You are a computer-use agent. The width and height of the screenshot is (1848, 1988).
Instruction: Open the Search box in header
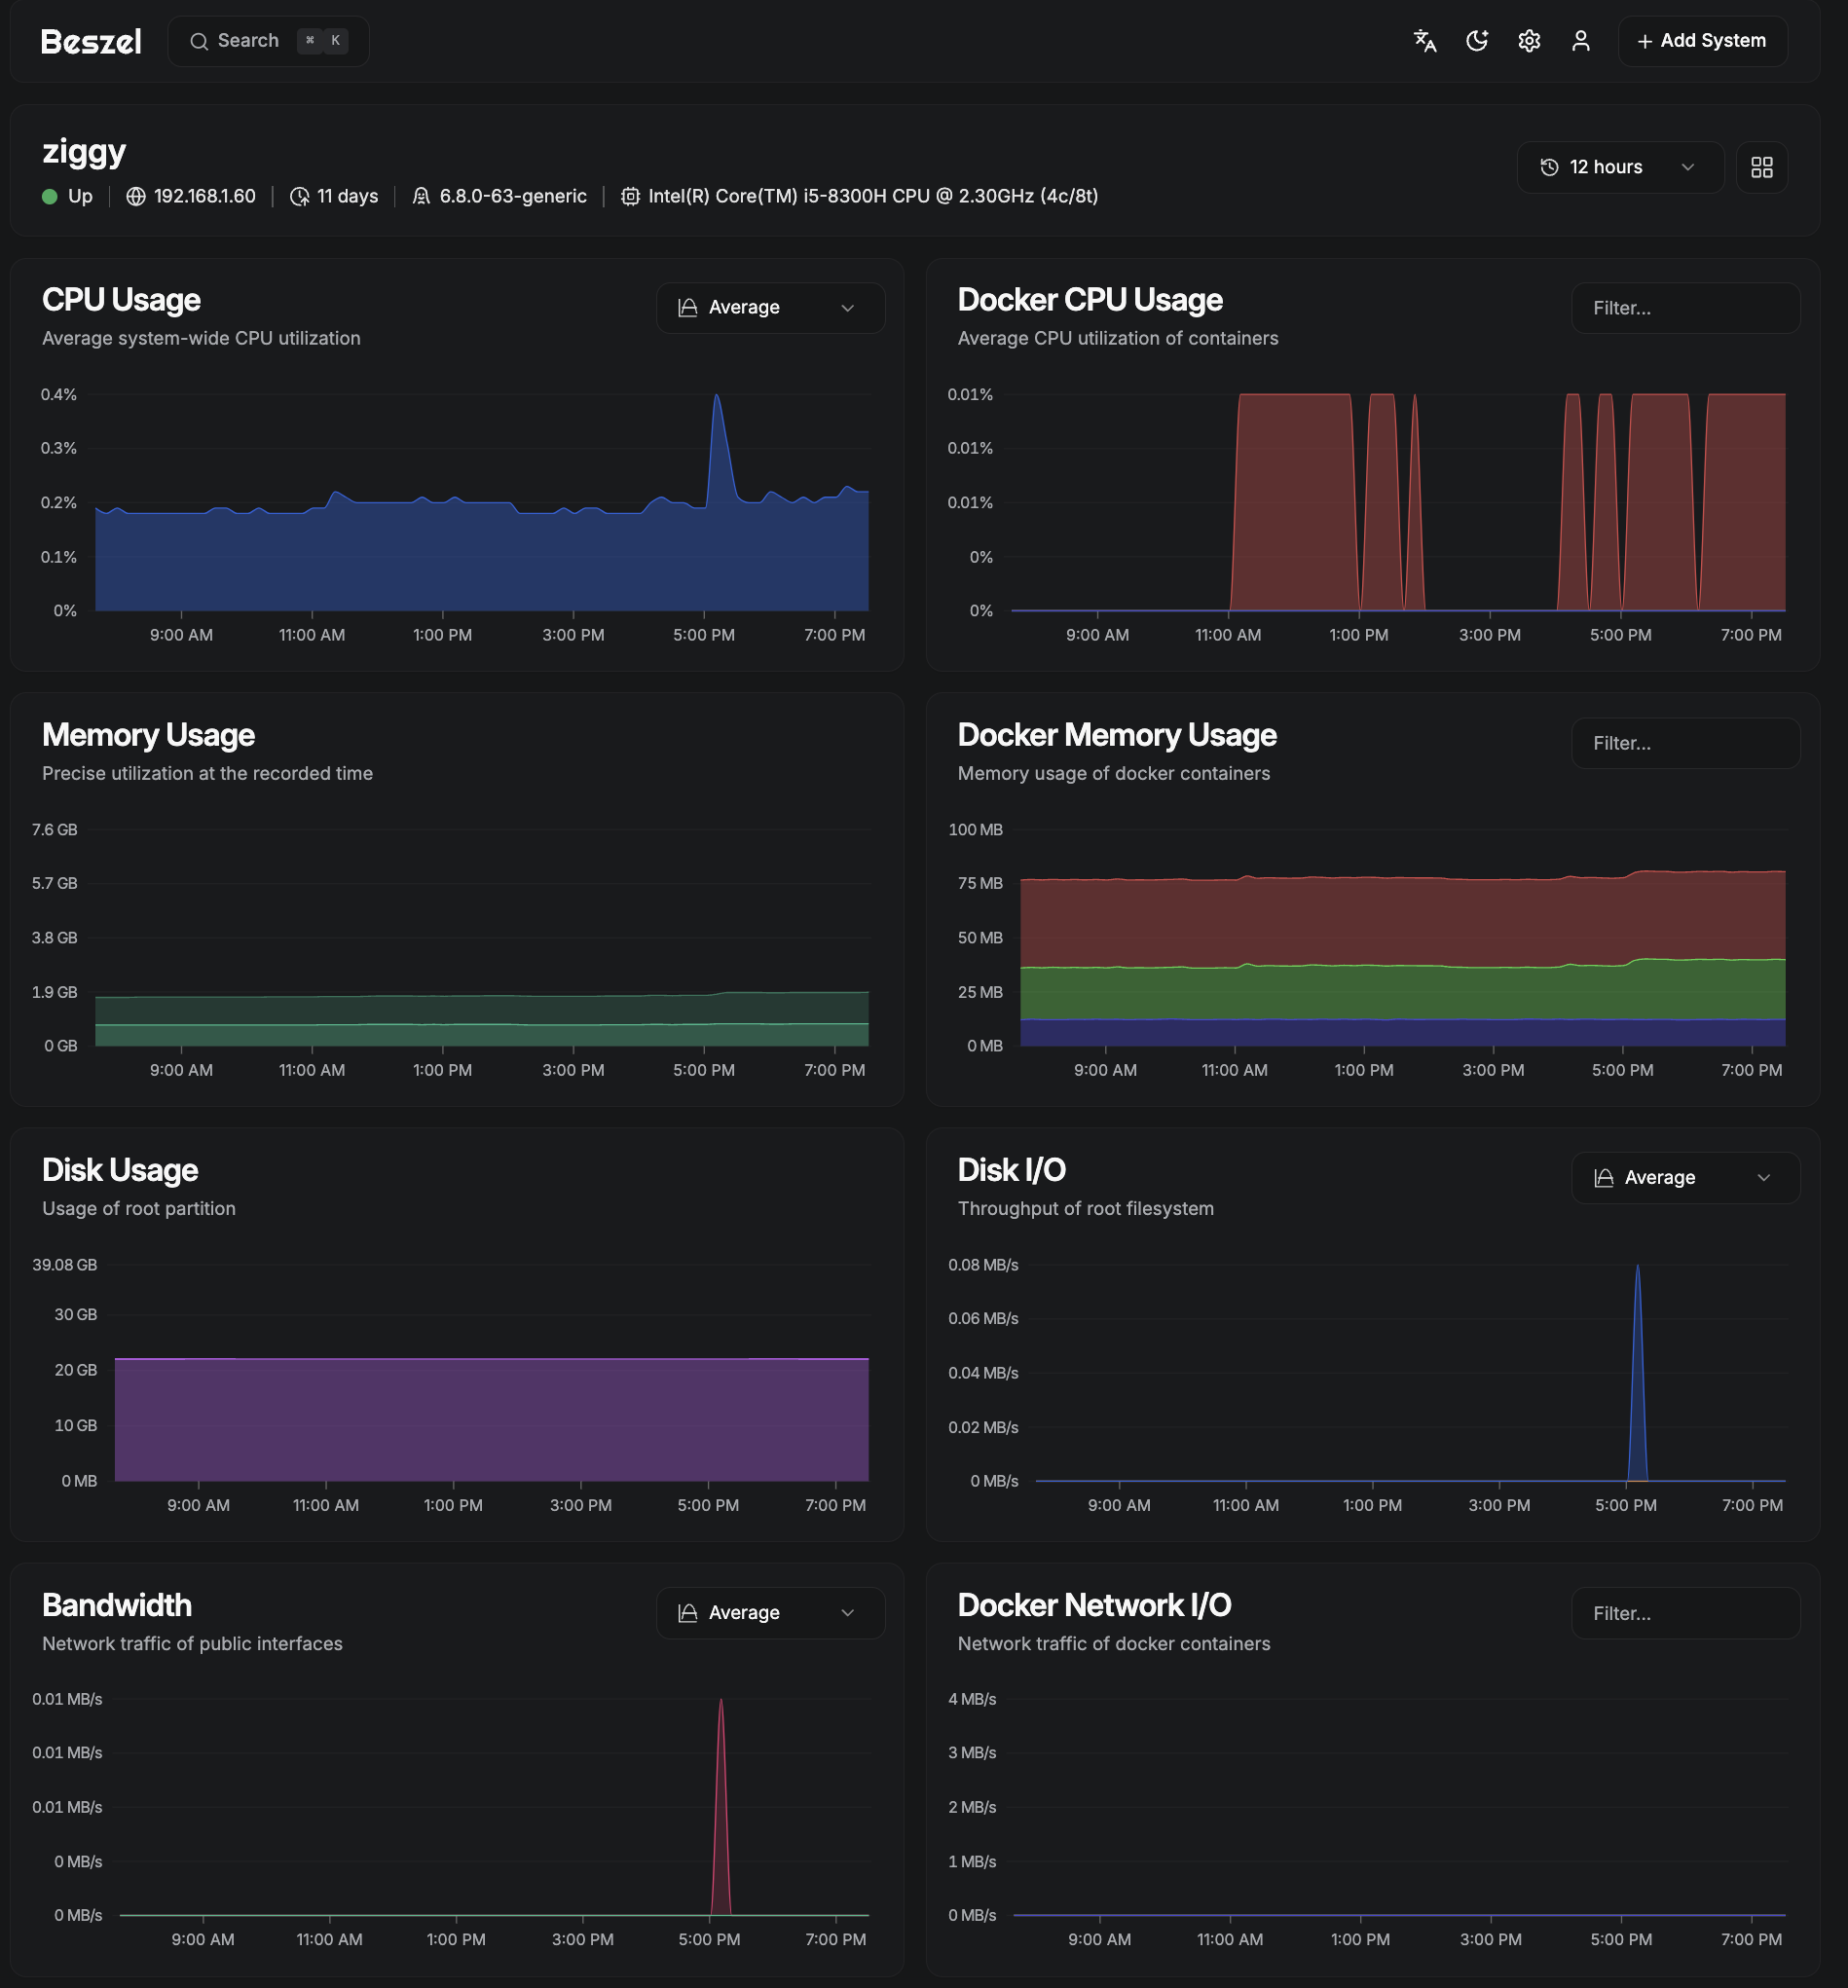(268, 41)
